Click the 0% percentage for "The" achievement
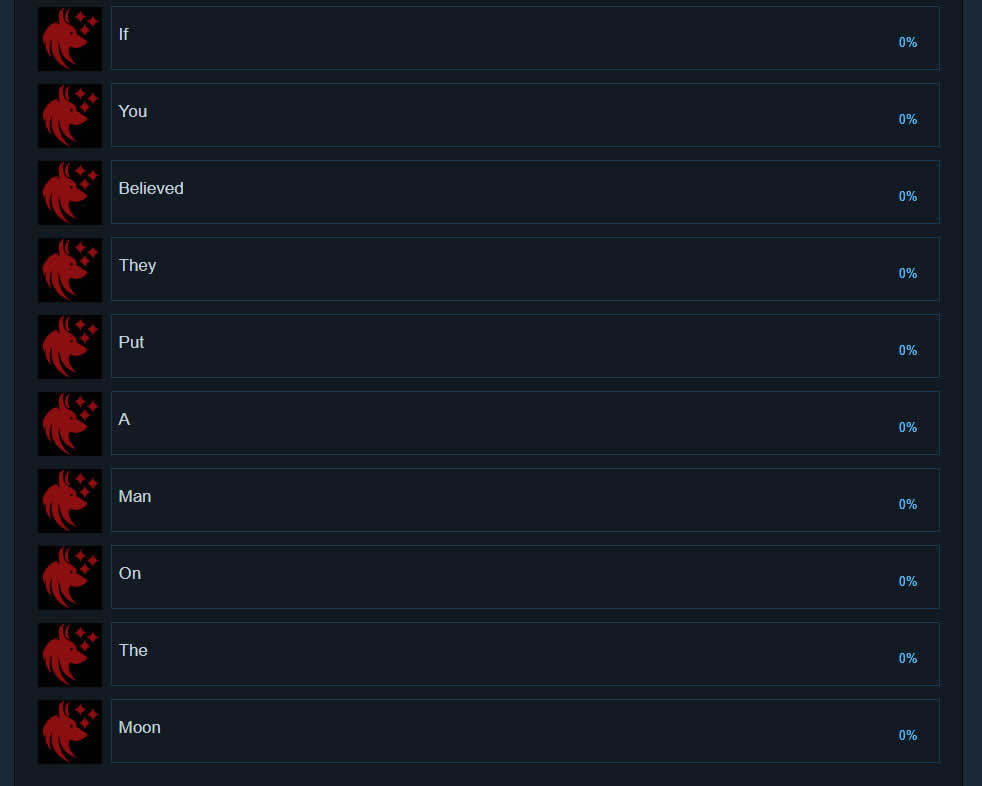 coord(907,658)
